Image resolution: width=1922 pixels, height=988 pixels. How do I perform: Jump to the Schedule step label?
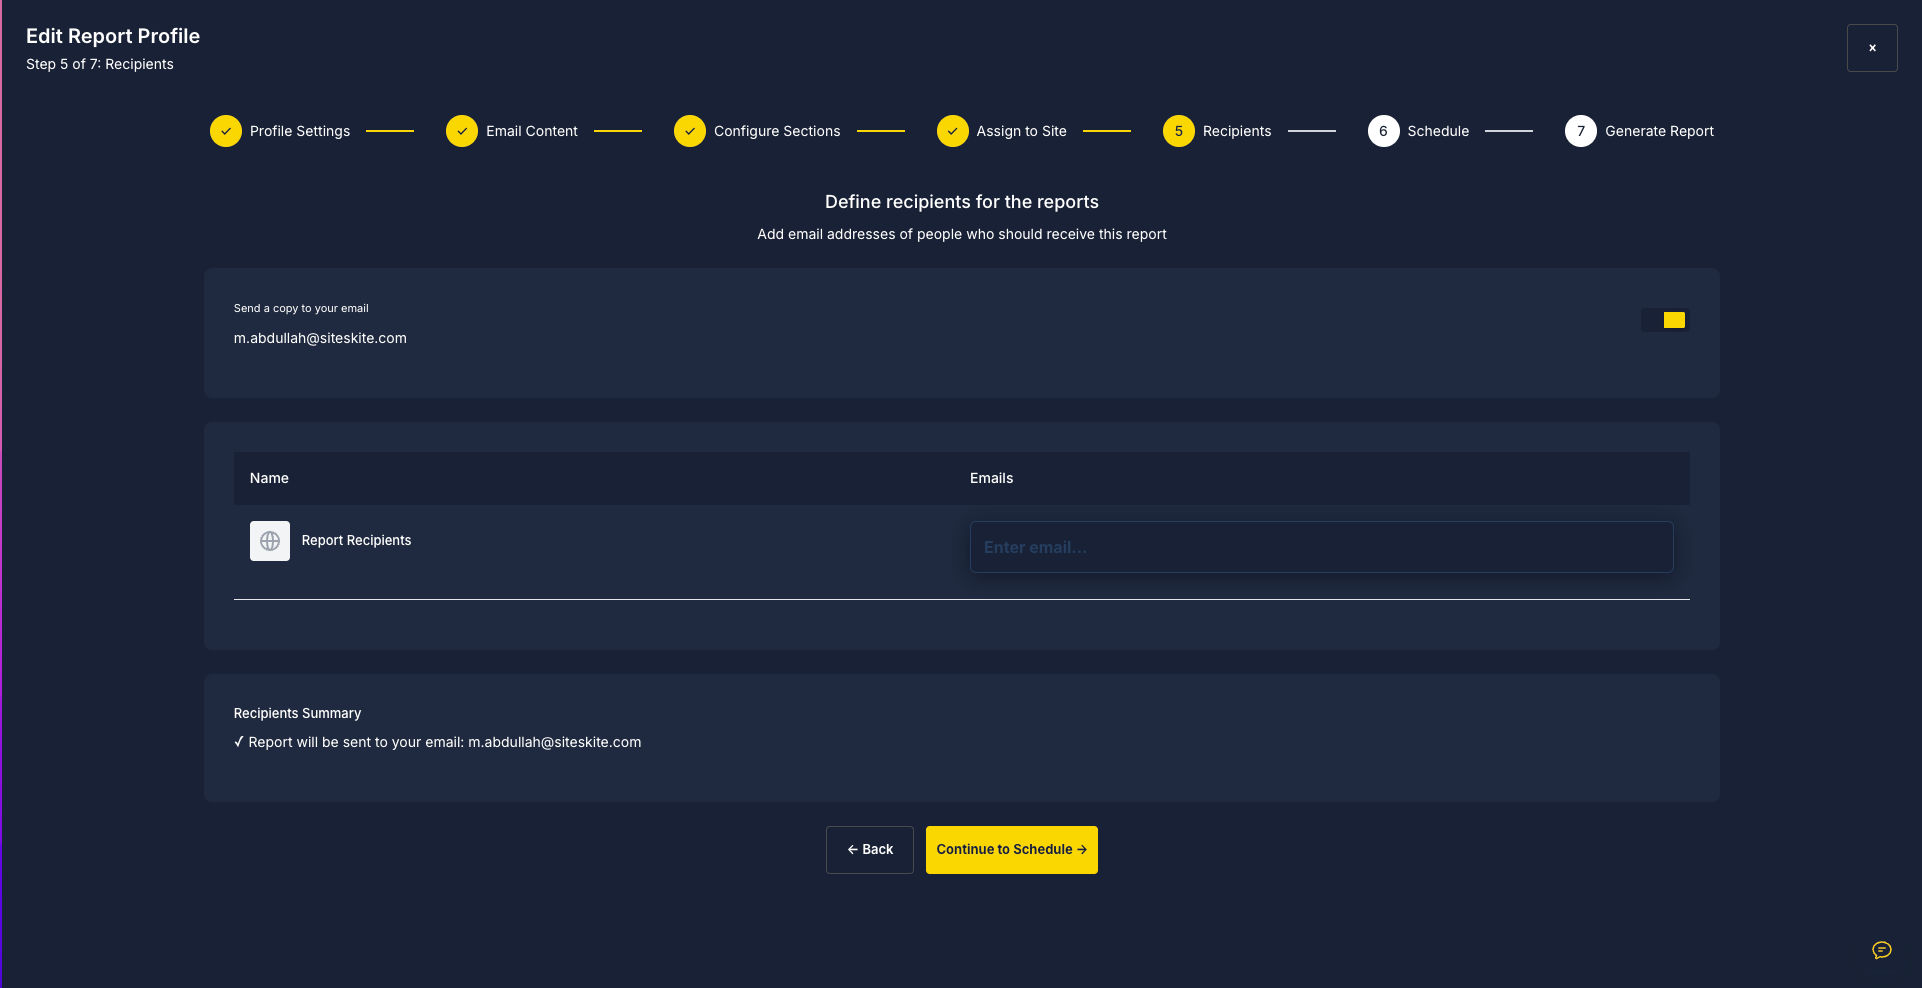tap(1438, 131)
